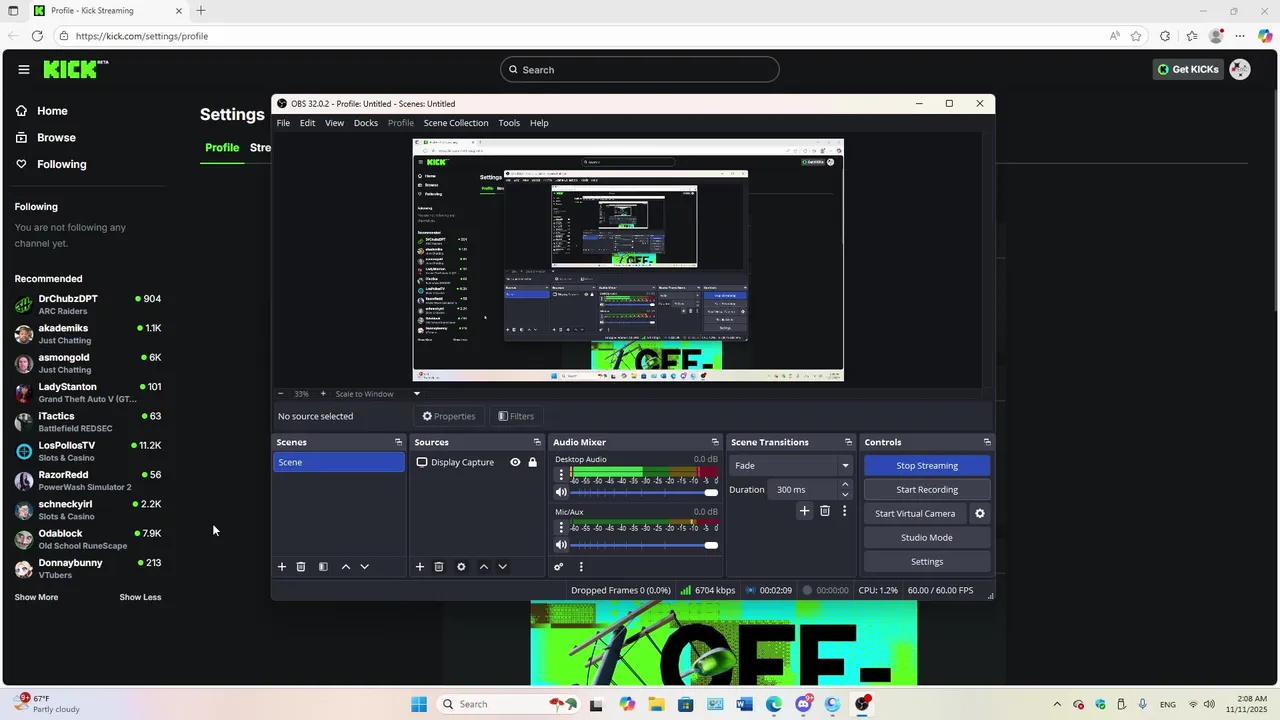Click Start Recording button
1280x720 pixels.
point(927,490)
